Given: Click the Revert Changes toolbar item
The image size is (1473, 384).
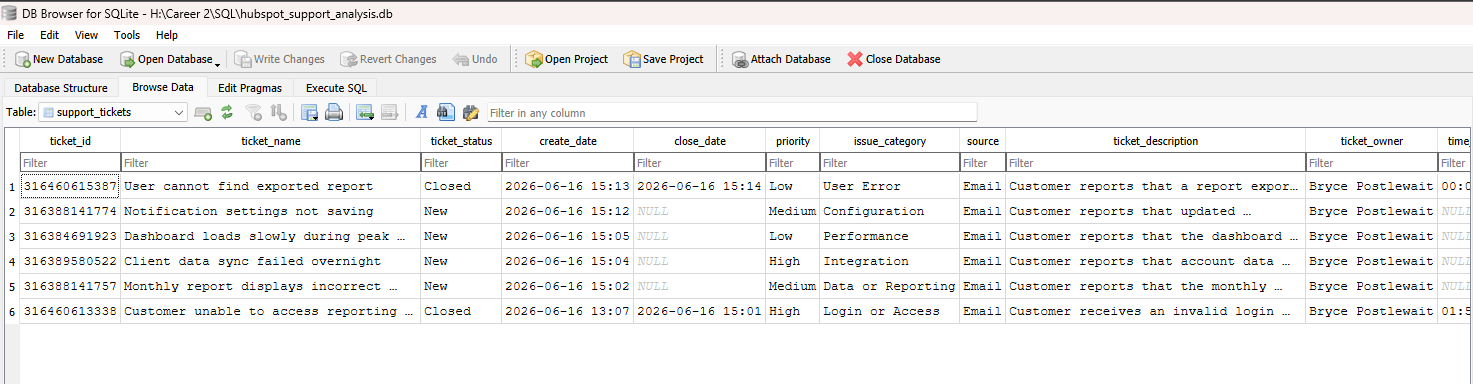Looking at the screenshot, I should coord(388,59).
